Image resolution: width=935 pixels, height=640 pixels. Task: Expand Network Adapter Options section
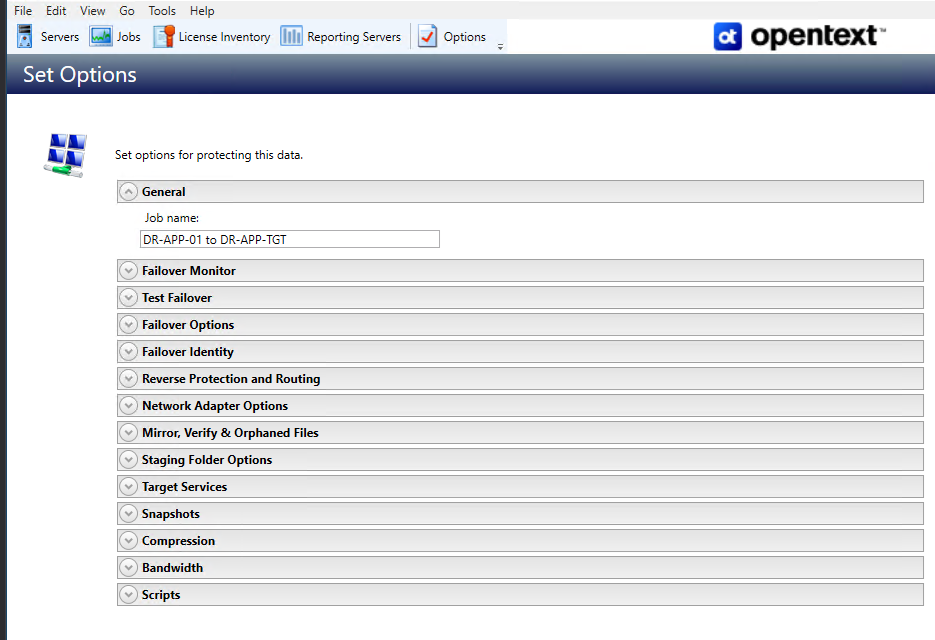pos(128,406)
